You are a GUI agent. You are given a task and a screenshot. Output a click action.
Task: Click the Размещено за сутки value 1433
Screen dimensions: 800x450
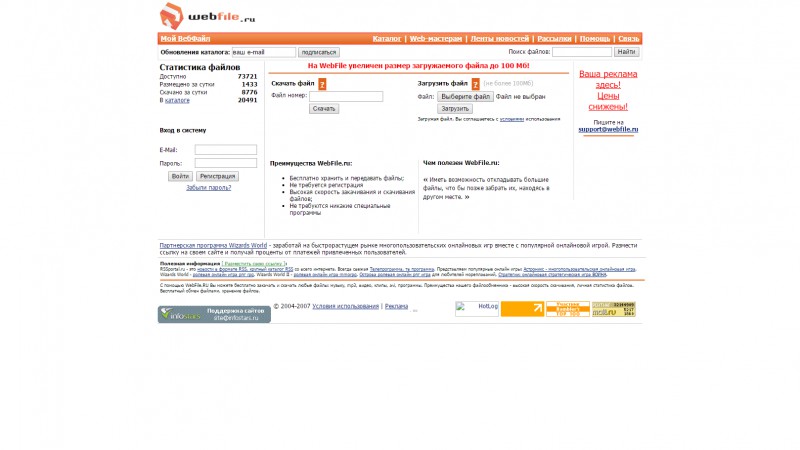click(x=249, y=85)
